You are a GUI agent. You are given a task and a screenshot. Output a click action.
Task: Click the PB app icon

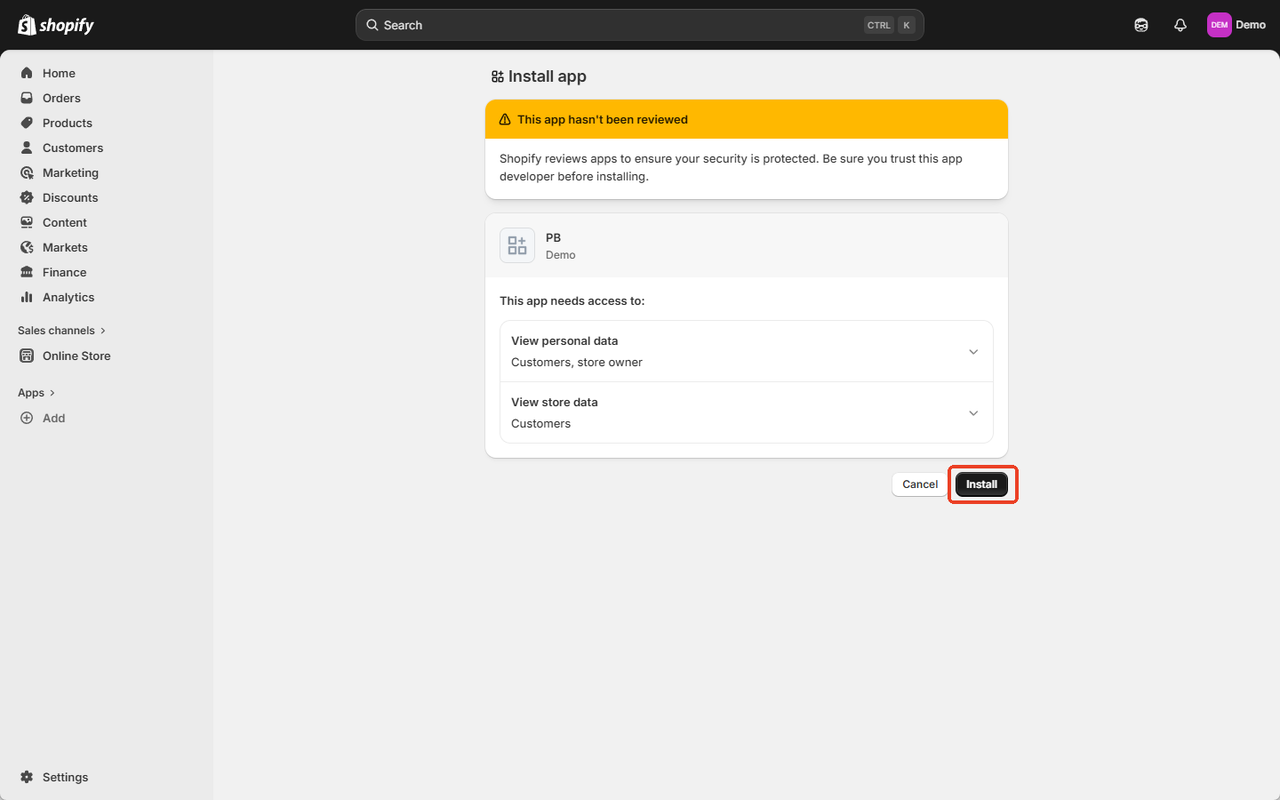click(517, 245)
